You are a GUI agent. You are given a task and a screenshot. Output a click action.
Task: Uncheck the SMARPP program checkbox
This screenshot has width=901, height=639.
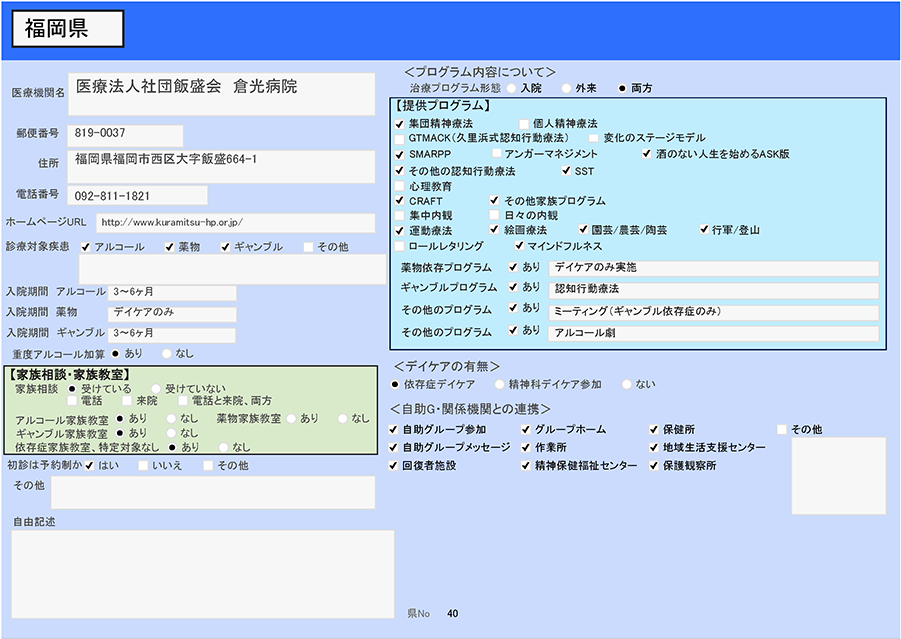400,155
